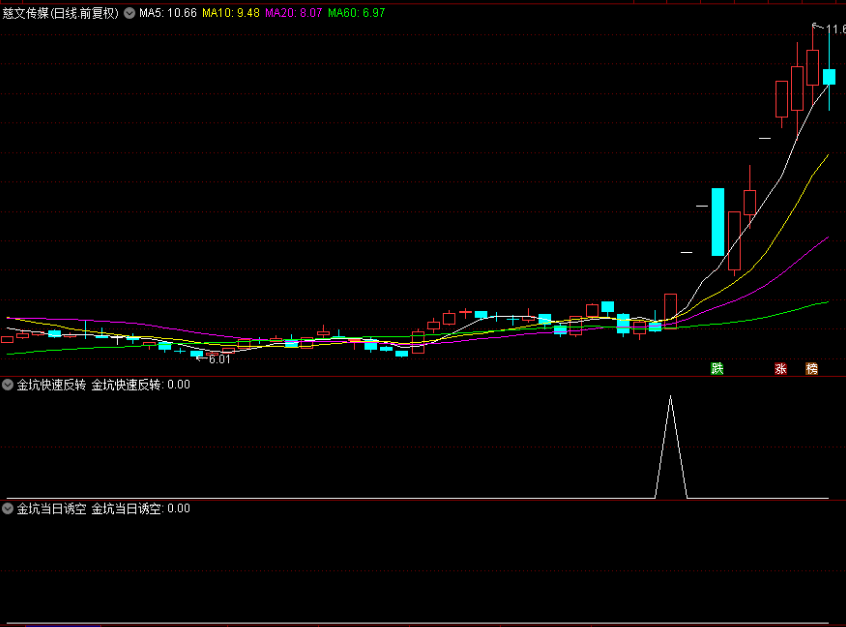Open the main chart indicator dropdown arrow
The image size is (846, 627).
129,13
